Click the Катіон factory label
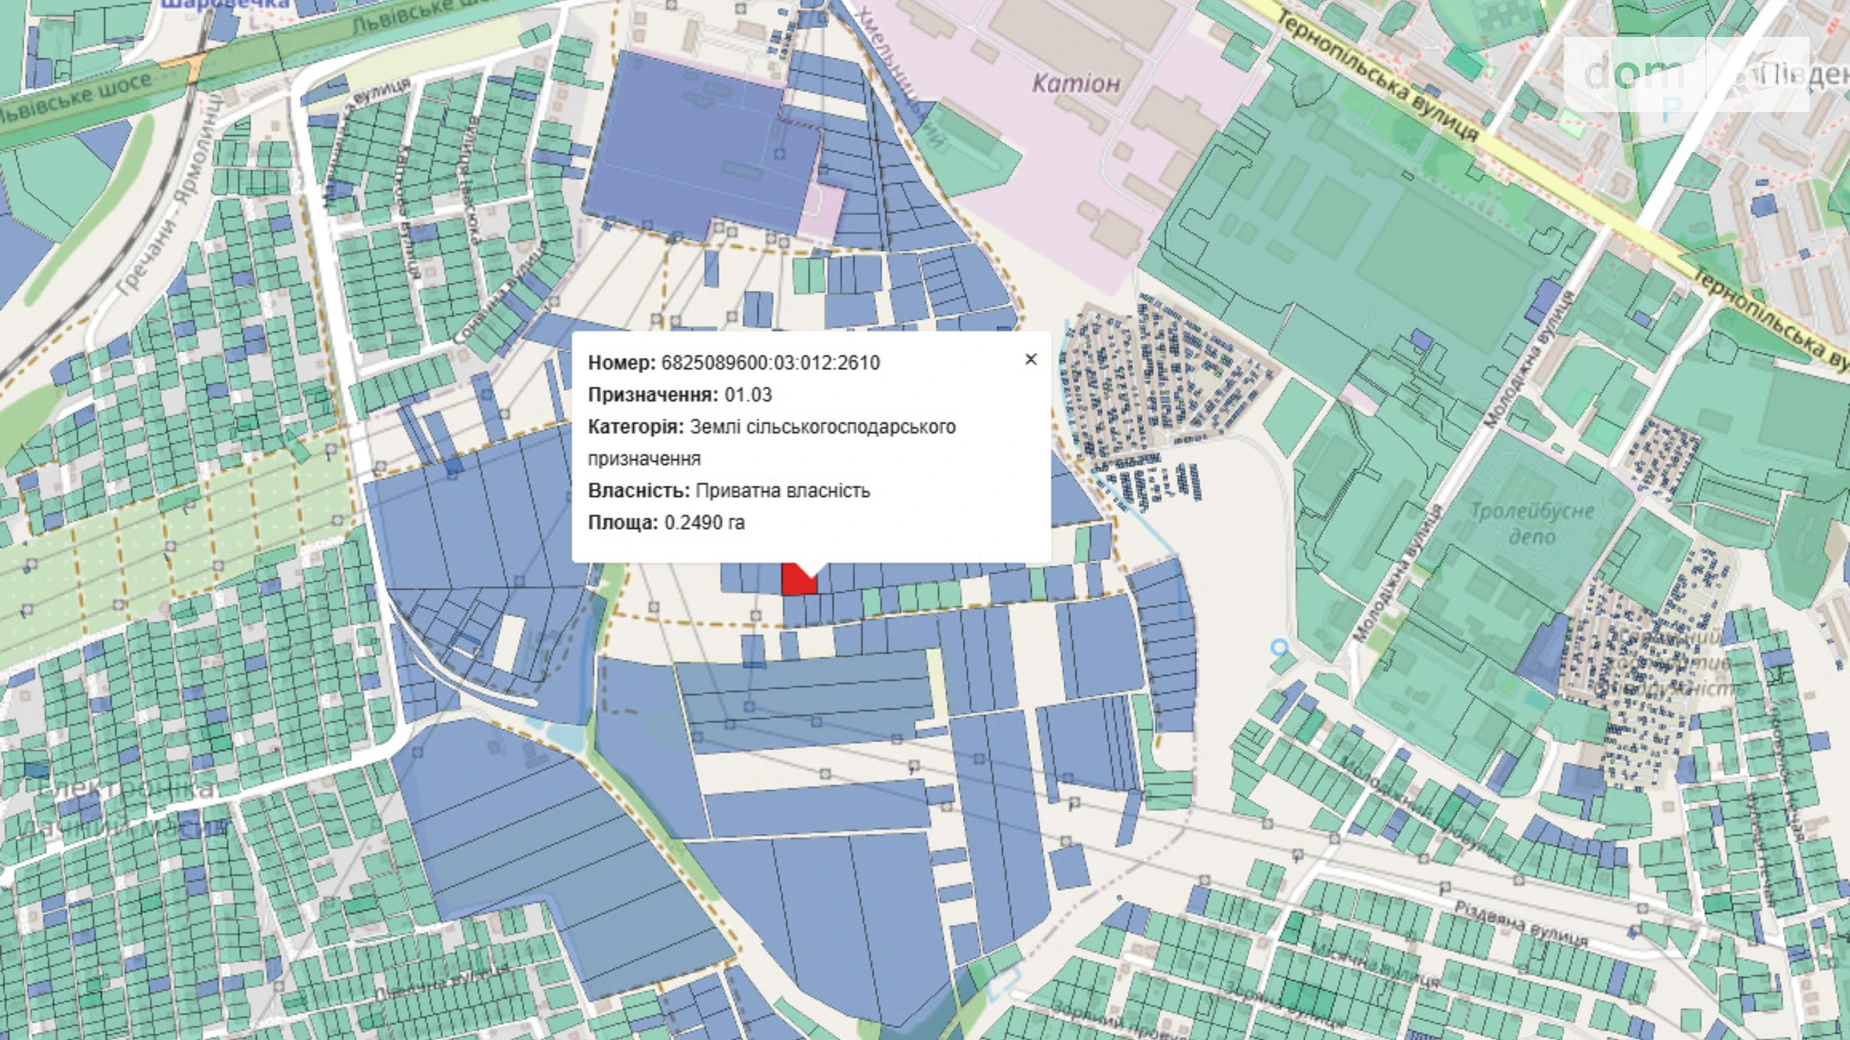Viewport: 1850px width, 1040px height. pos(1076,83)
